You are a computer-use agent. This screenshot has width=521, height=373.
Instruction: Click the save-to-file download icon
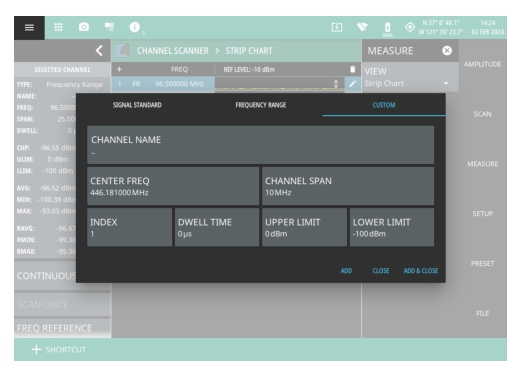click(337, 27)
